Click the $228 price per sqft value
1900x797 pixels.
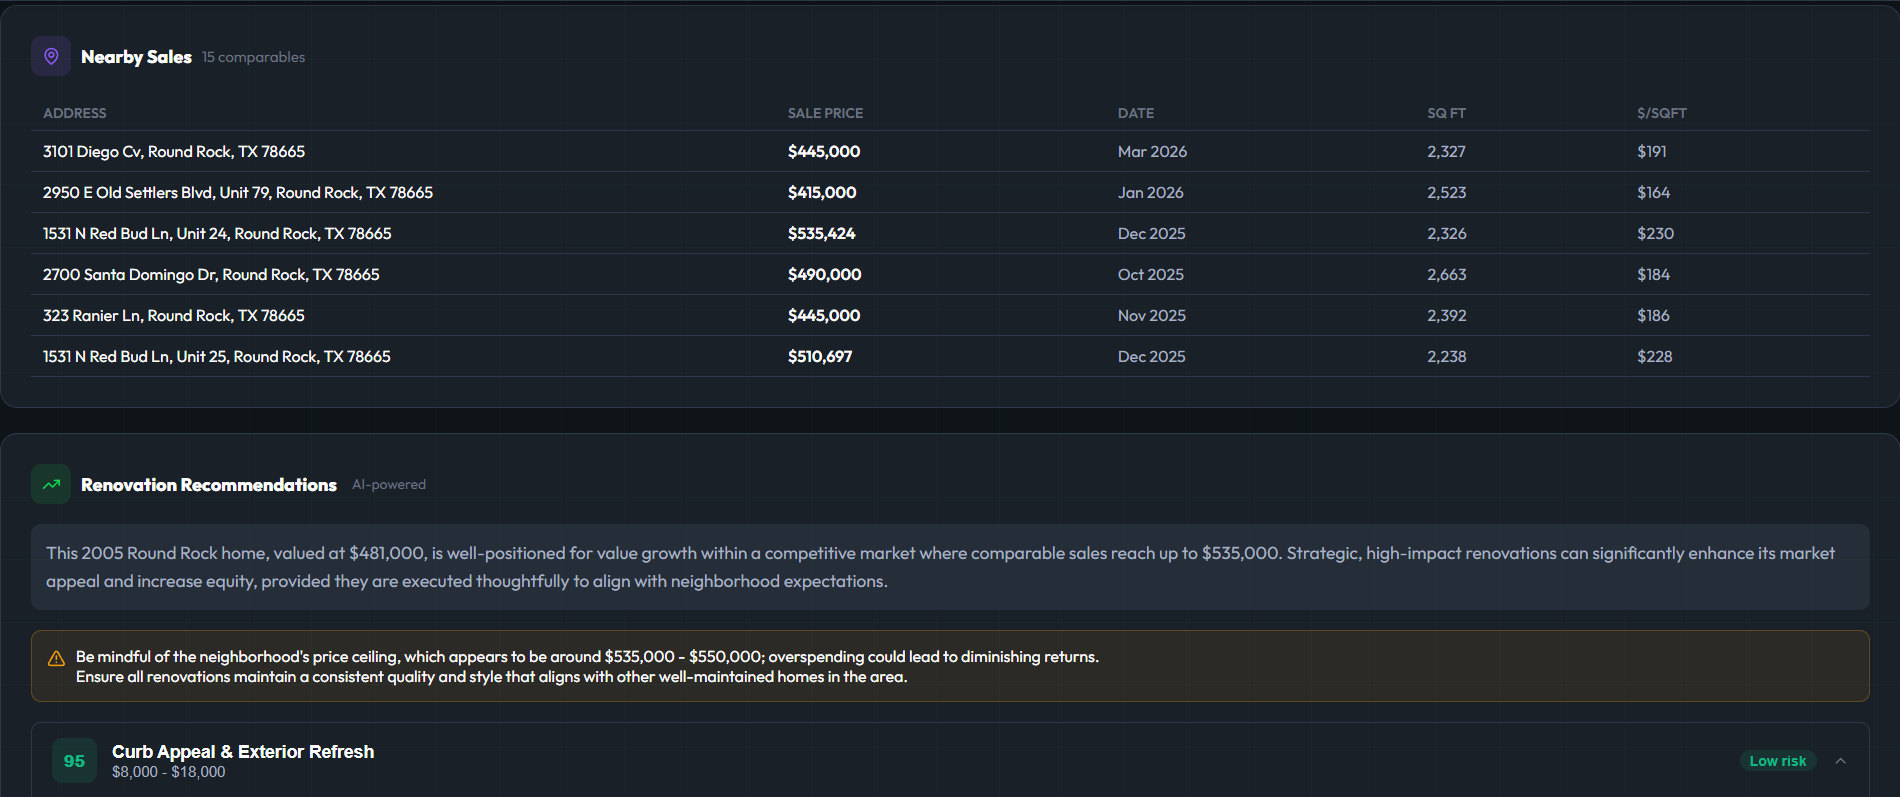(x=1654, y=356)
